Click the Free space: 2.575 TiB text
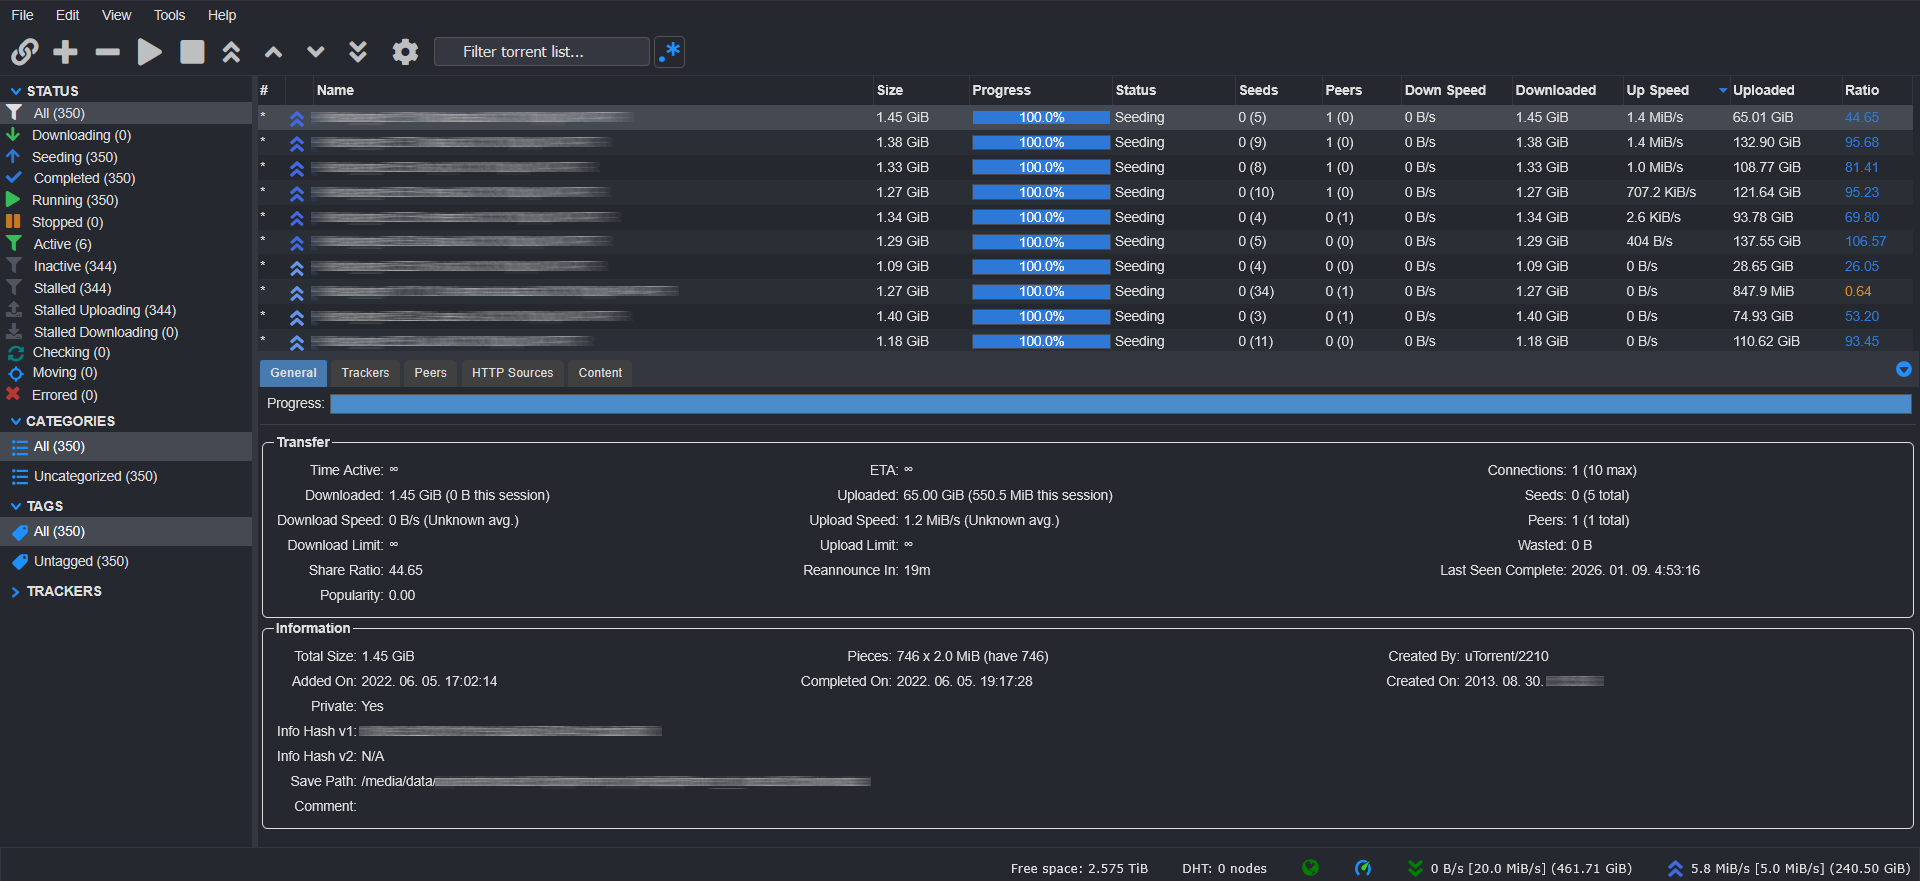This screenshot has width=1920, height=881. pyautogui.click(x=1079, y=869)
